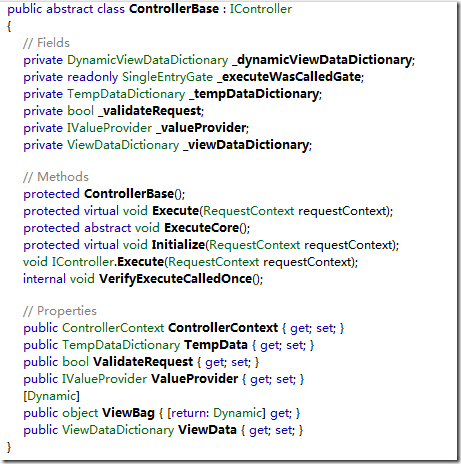Open IValueProvider type in fields section
461x464 pixels.
[x=110, y=128]
